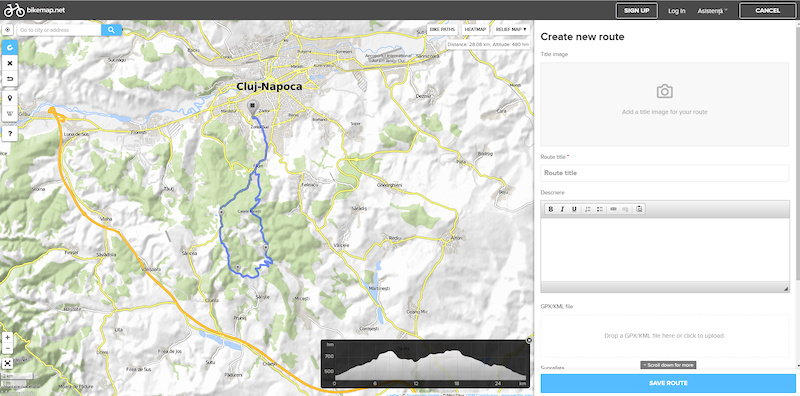The width and height of the screenshot is (800, 396).
Task: Click the remove link icon
Action: [626, 209]
